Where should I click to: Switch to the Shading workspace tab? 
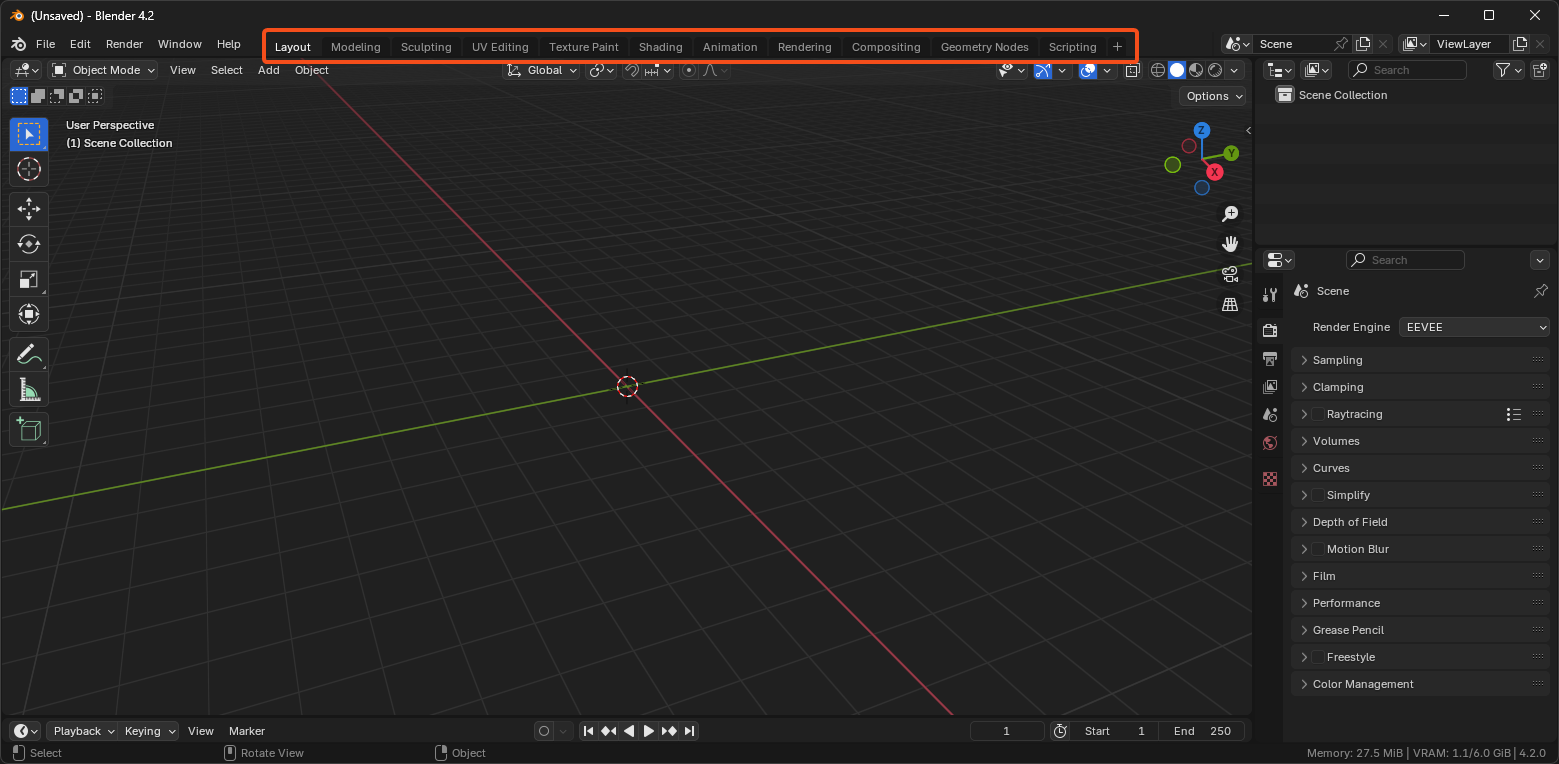pyautogui.click(x=661, y=47)
